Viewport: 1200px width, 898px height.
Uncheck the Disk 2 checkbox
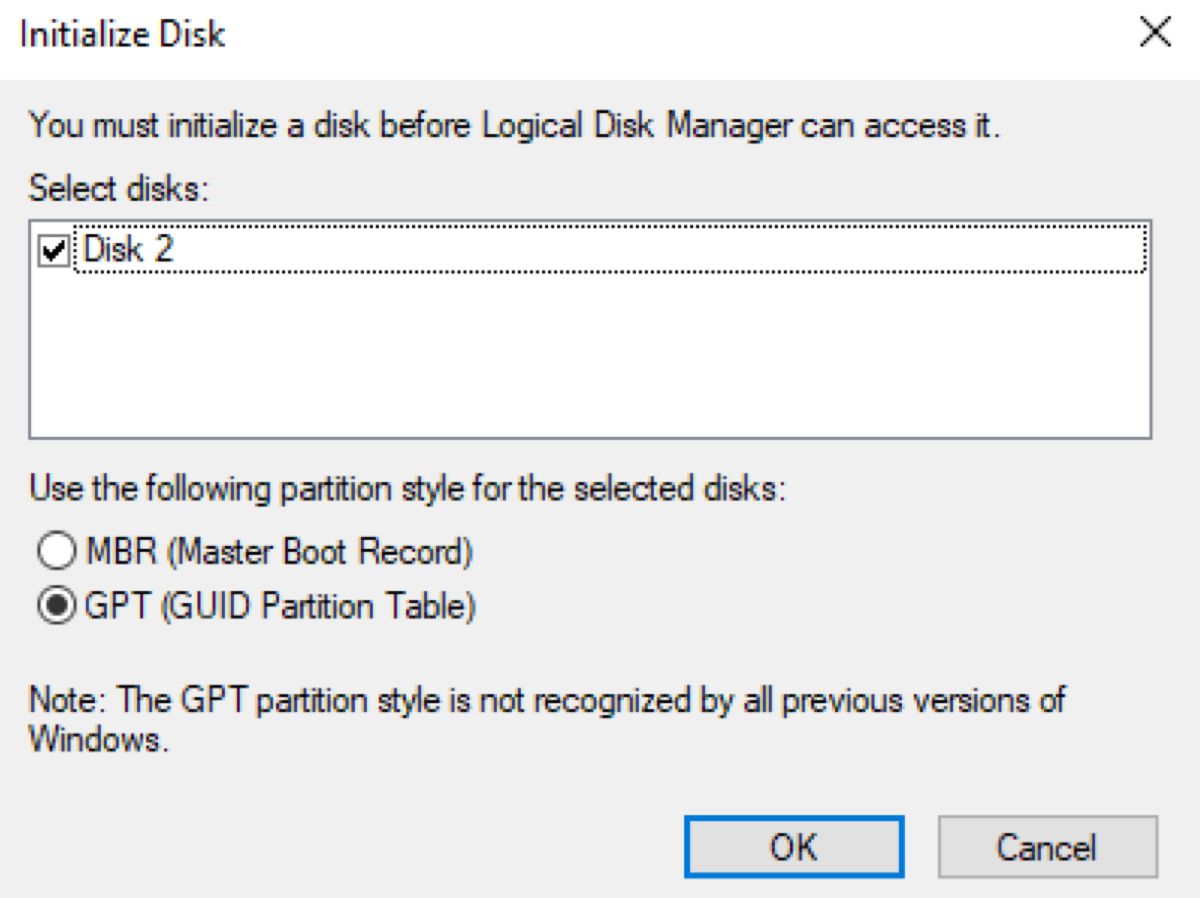(x=53, y=252)
